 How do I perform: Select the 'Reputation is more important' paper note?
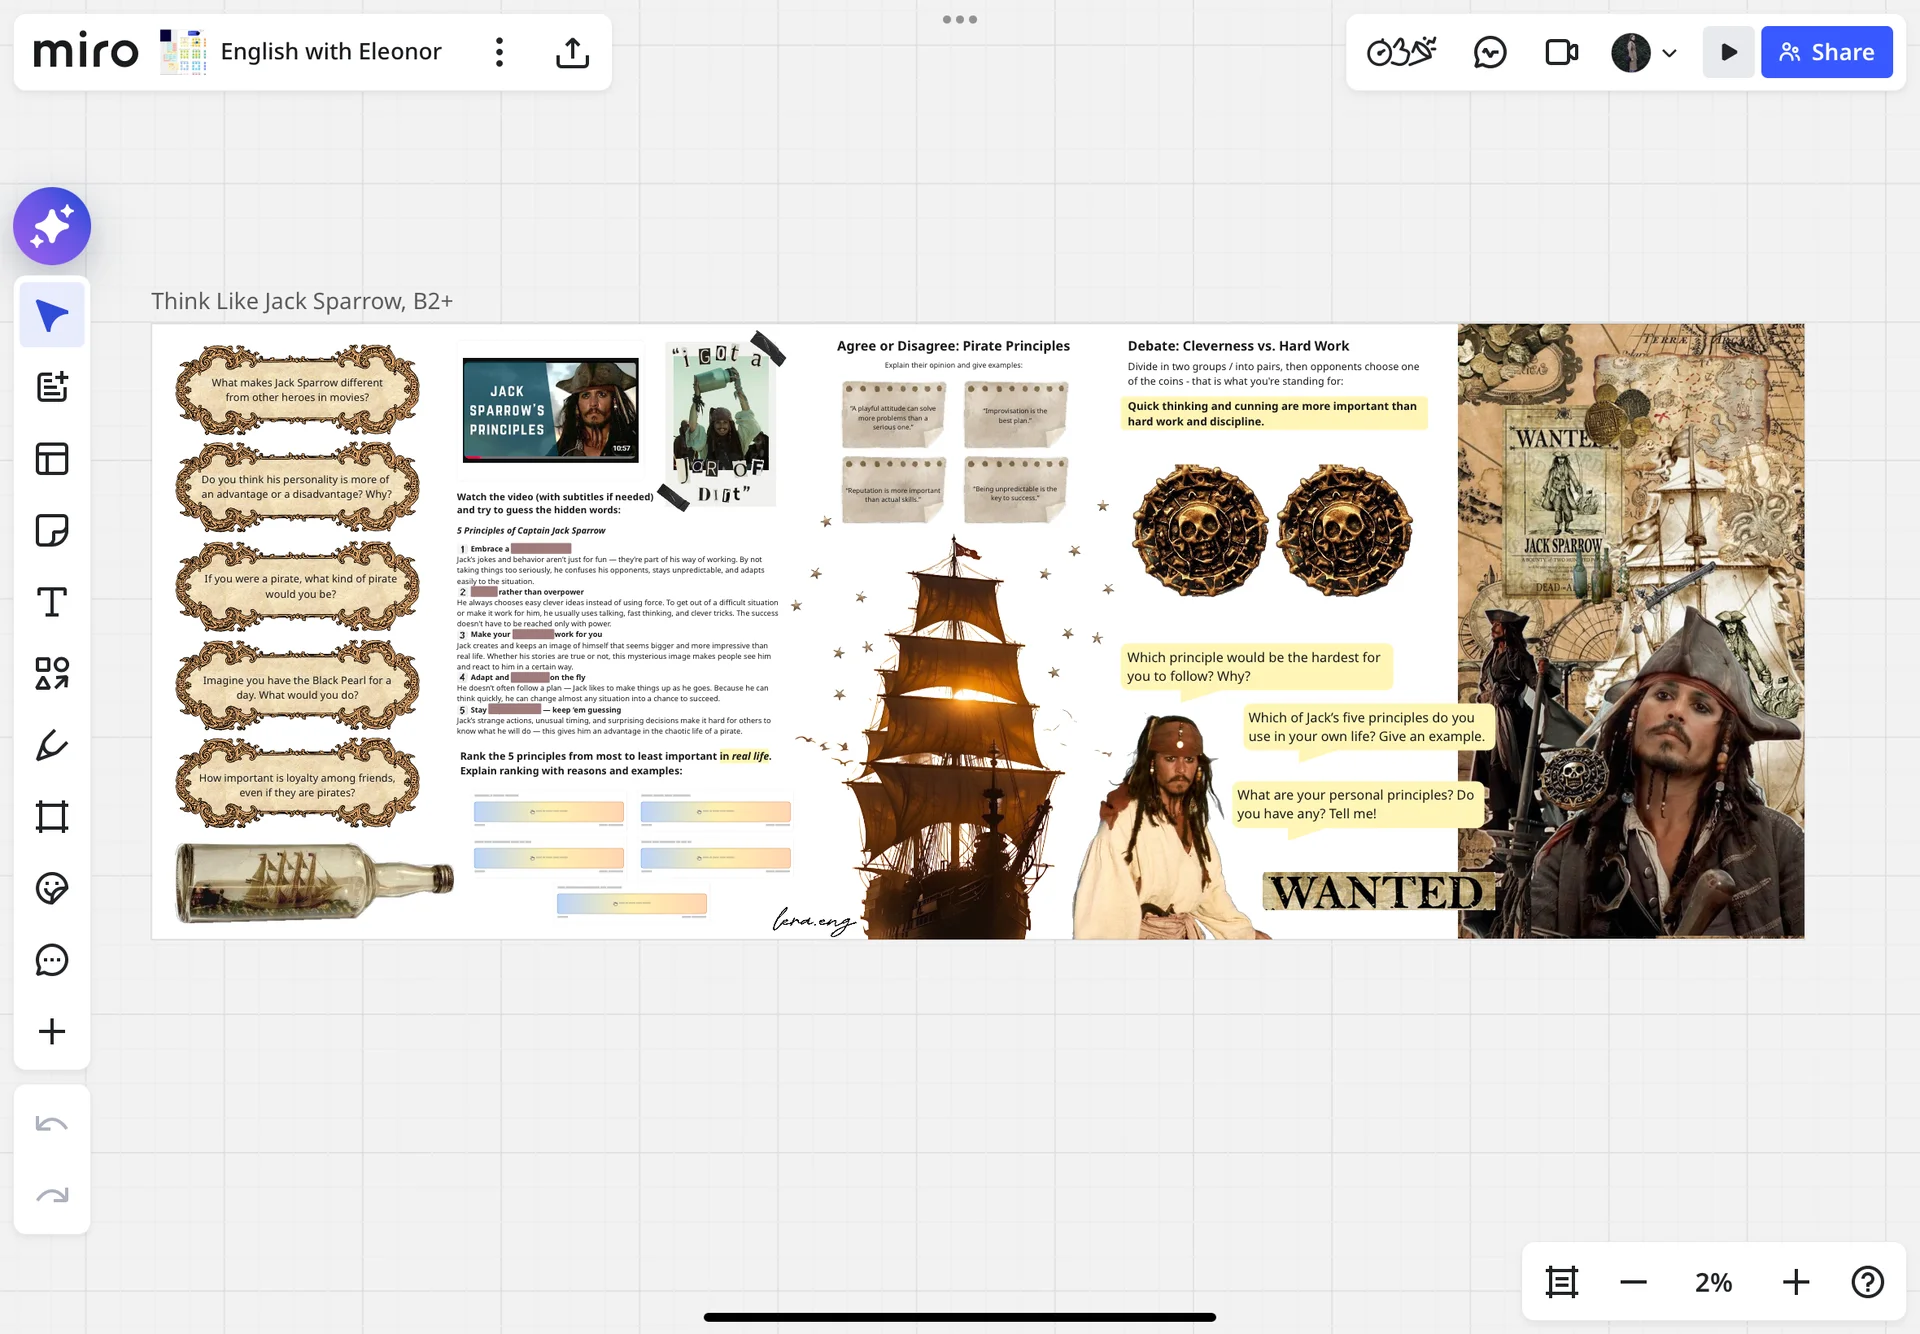pyautogui.click(x=893, y=491)
